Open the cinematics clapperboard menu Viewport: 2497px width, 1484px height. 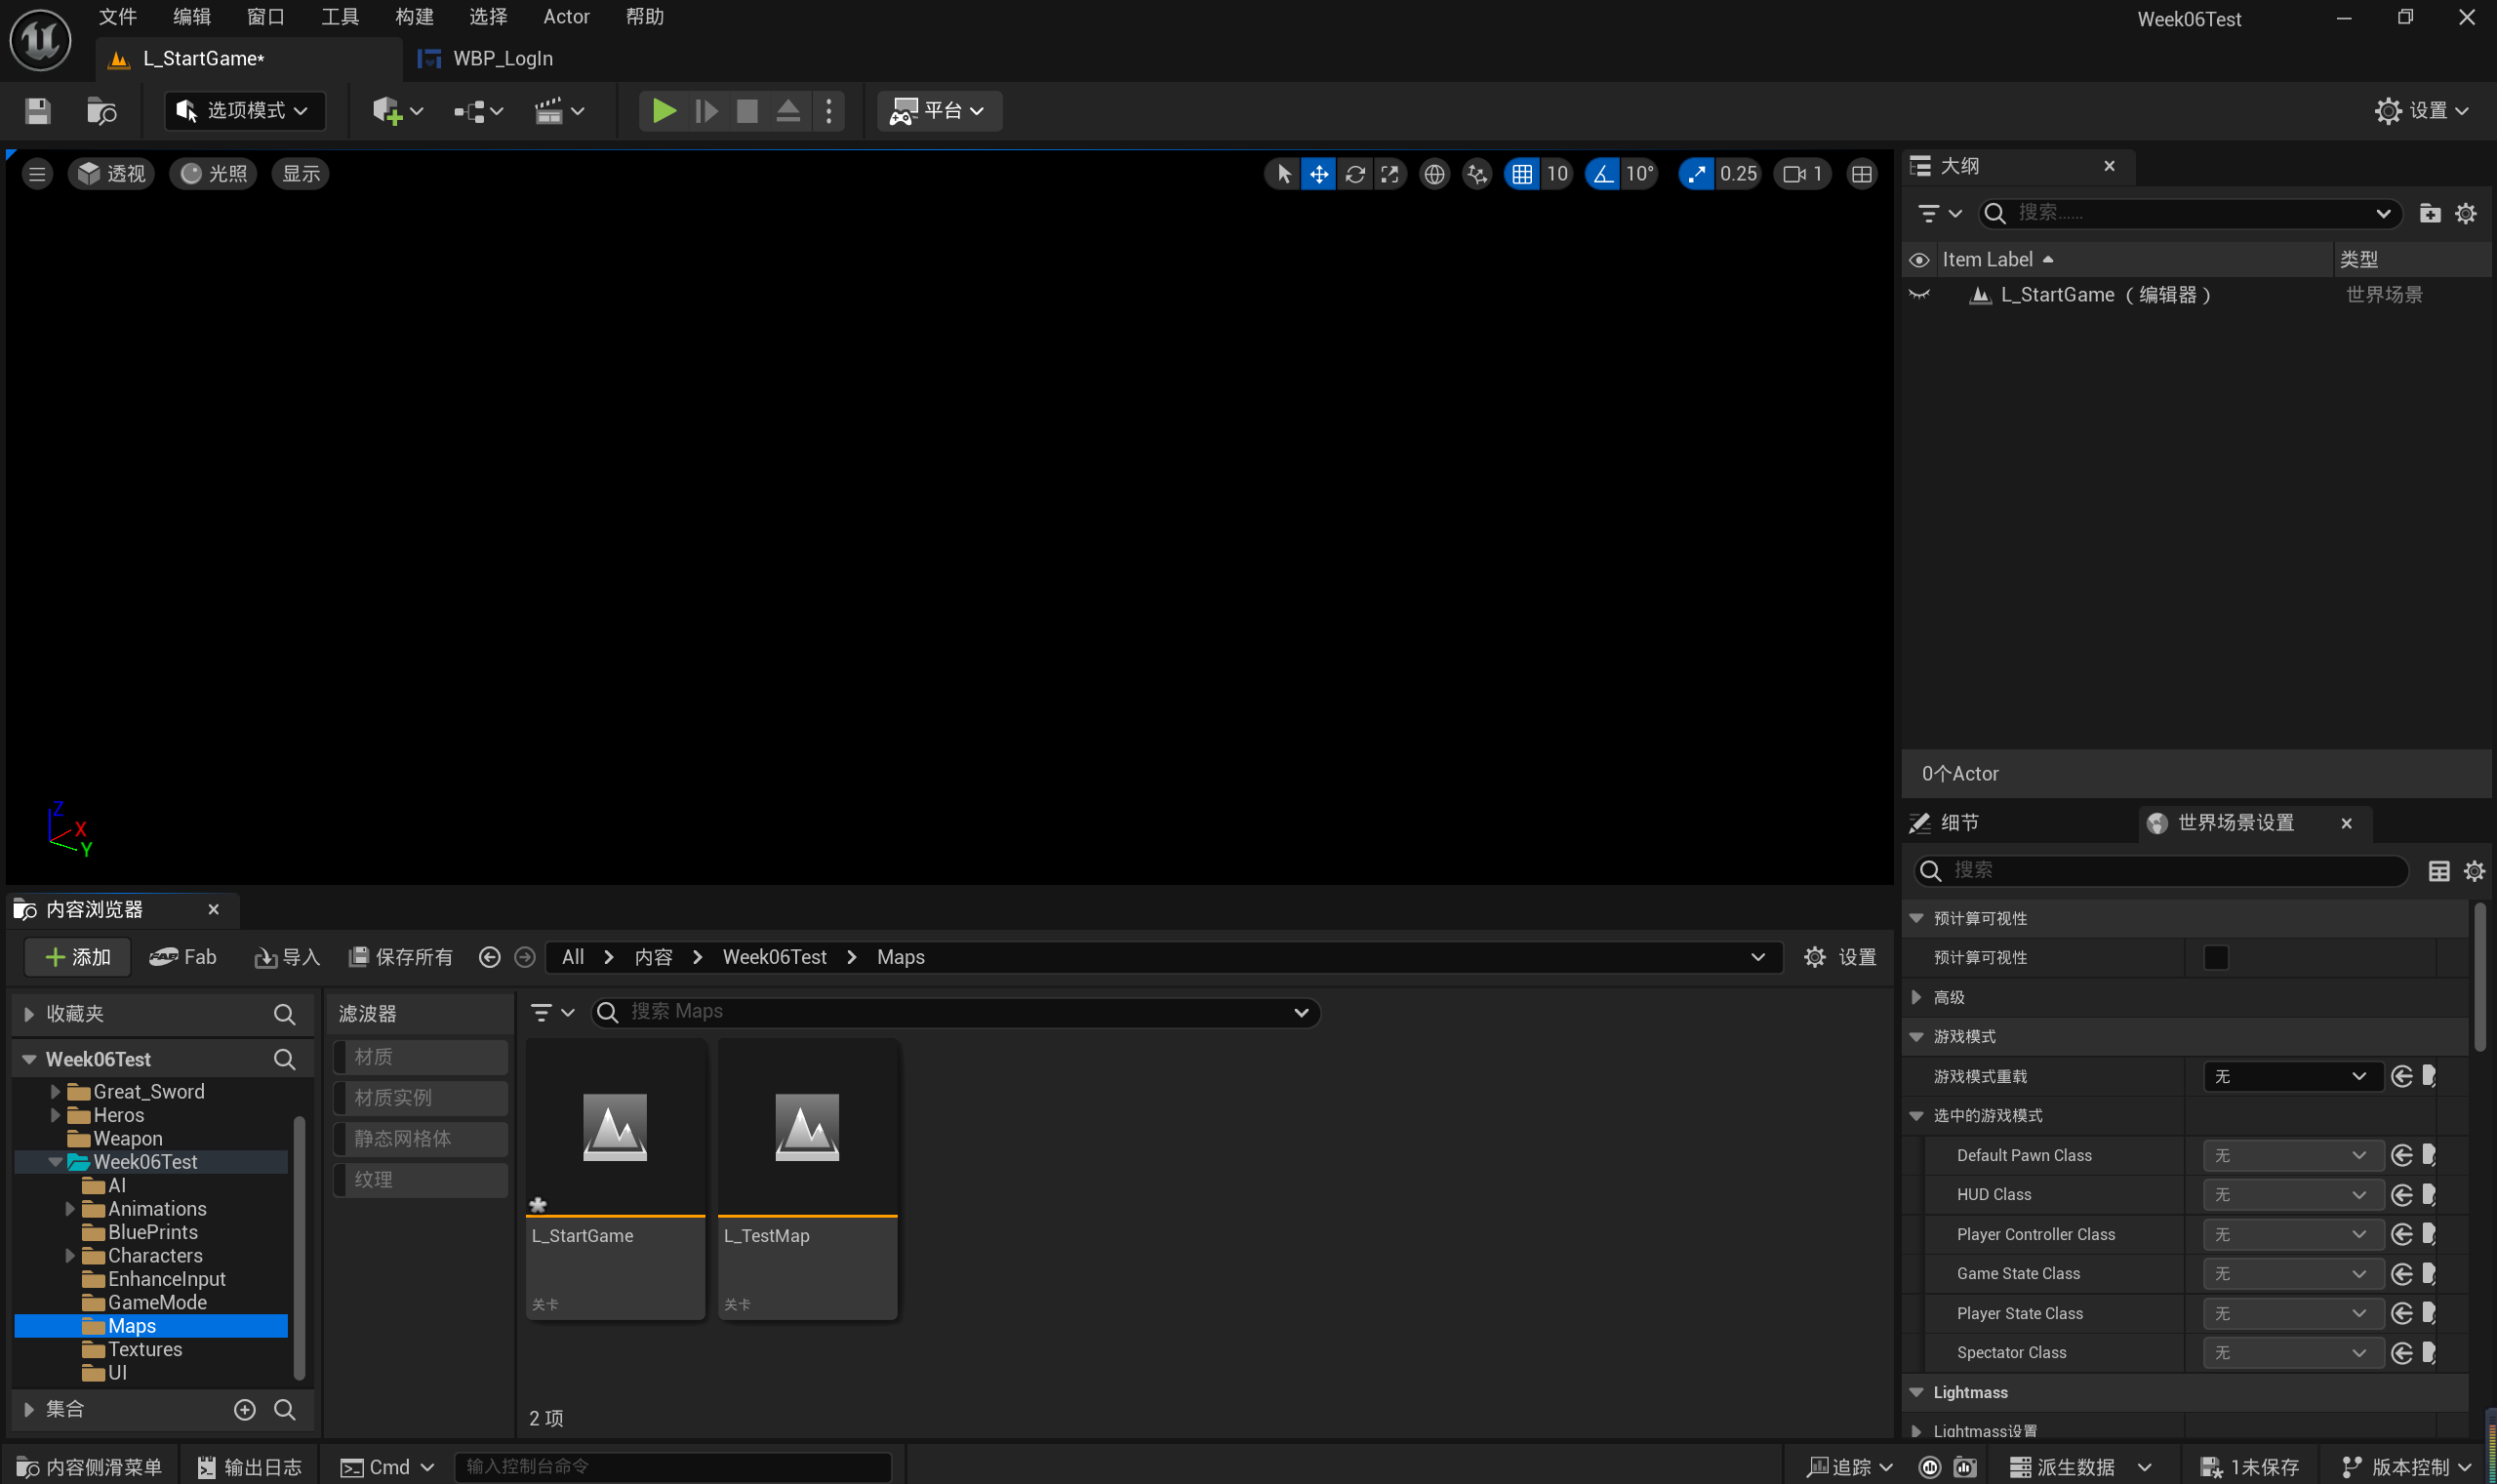point(558,110)
